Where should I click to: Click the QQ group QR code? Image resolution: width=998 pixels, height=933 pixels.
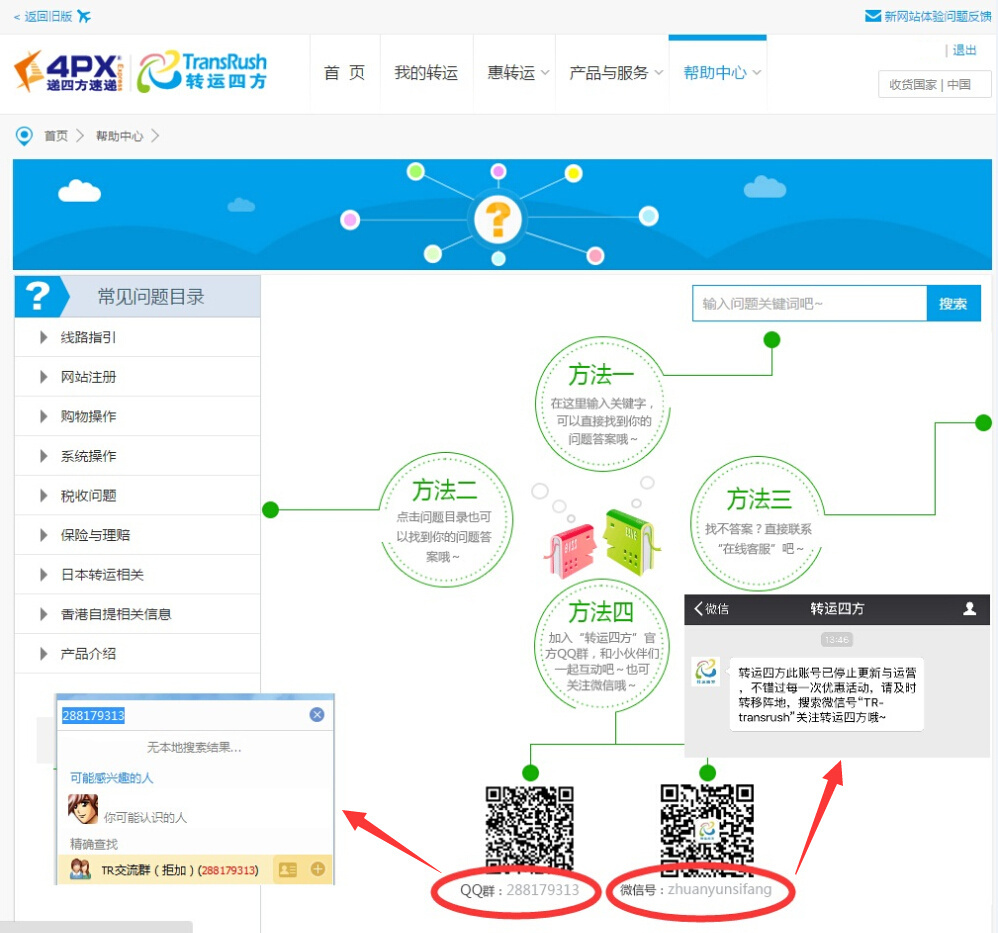click(x=530, y=828)
